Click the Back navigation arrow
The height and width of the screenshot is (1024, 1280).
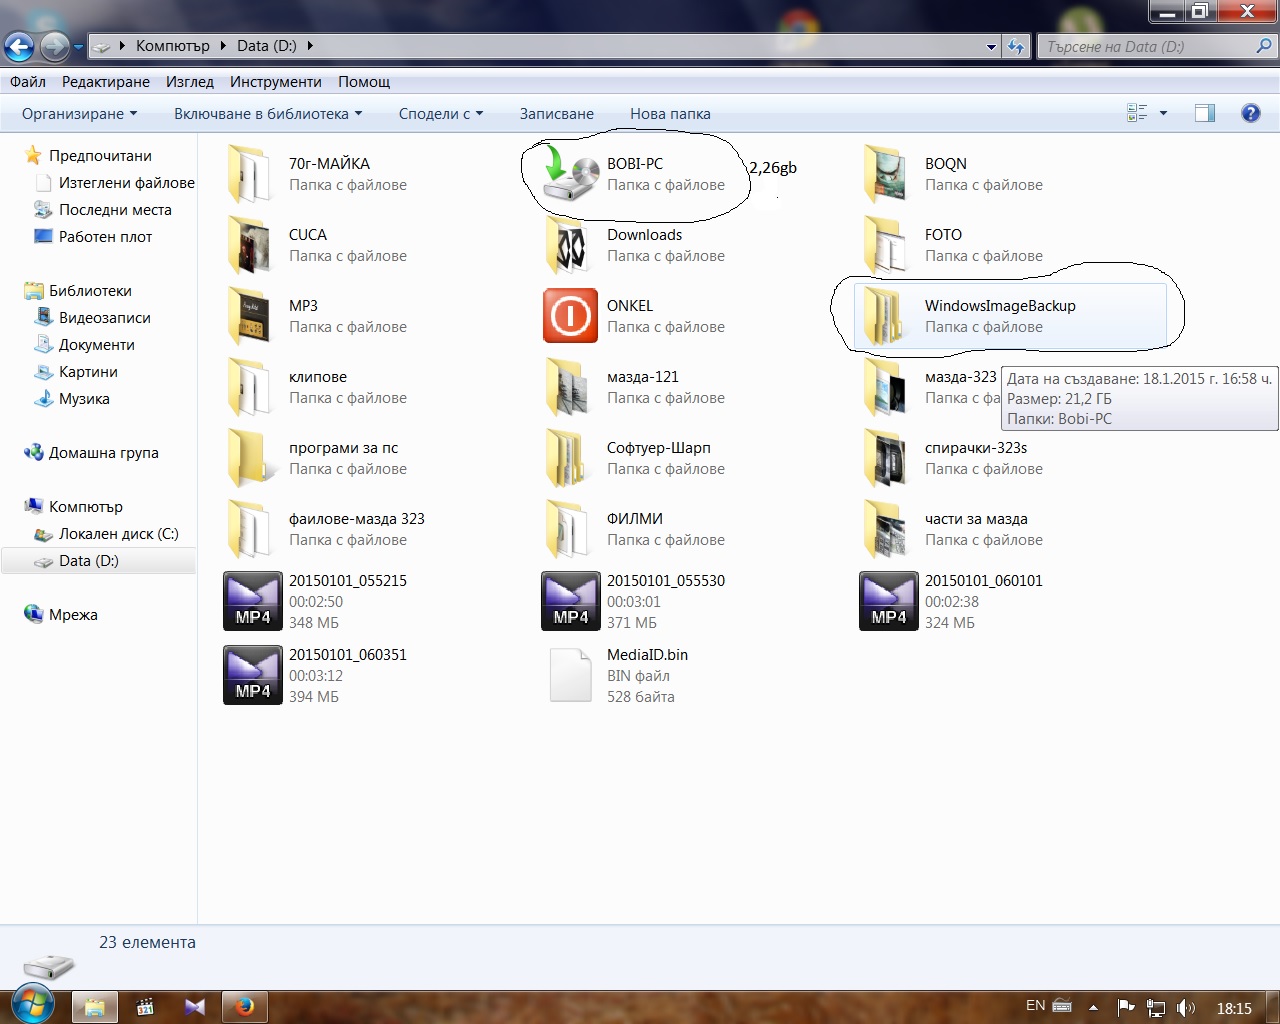point(19,46)
